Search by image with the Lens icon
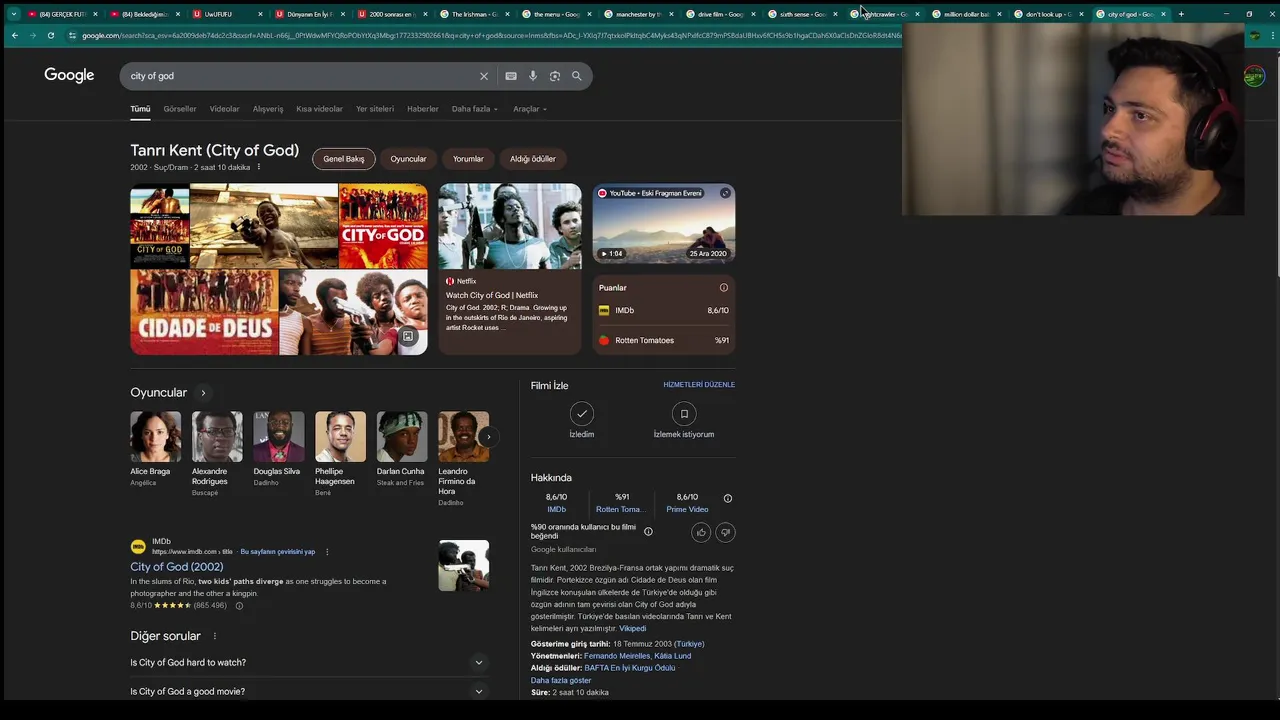The height and width of the screenshot is (720, 1280). click(x=555, y=76)
